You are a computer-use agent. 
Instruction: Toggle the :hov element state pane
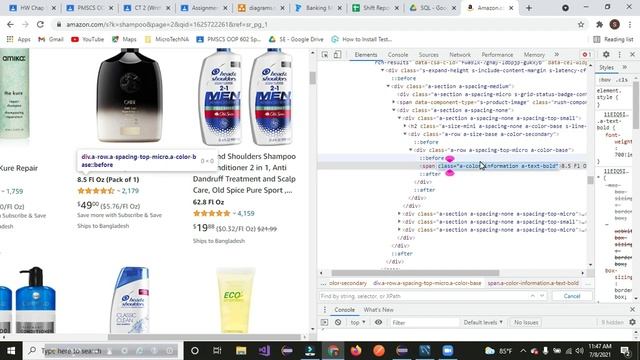(605, 80)
